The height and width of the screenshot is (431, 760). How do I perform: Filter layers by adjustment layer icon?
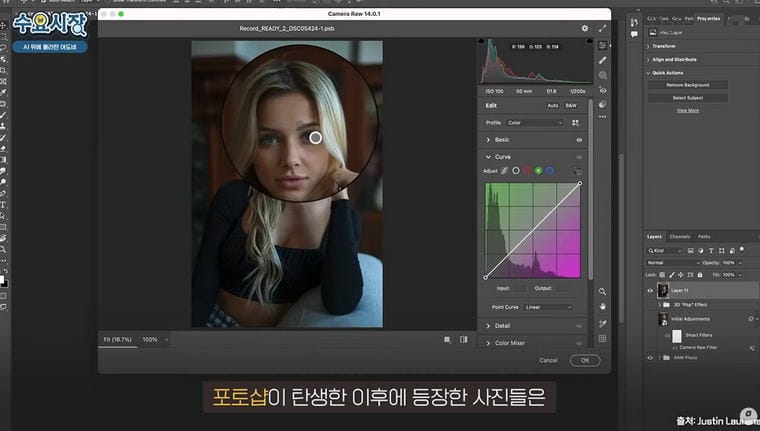[701, 251]
